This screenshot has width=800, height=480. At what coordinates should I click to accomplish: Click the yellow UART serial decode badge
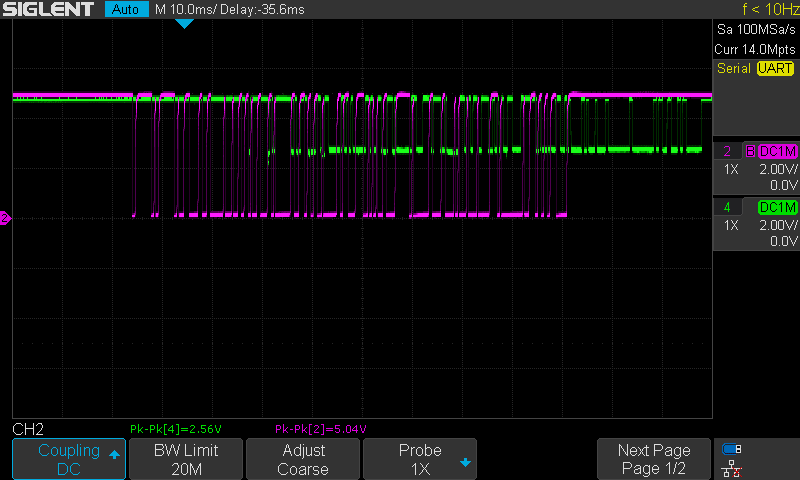[x=775, y=68]
